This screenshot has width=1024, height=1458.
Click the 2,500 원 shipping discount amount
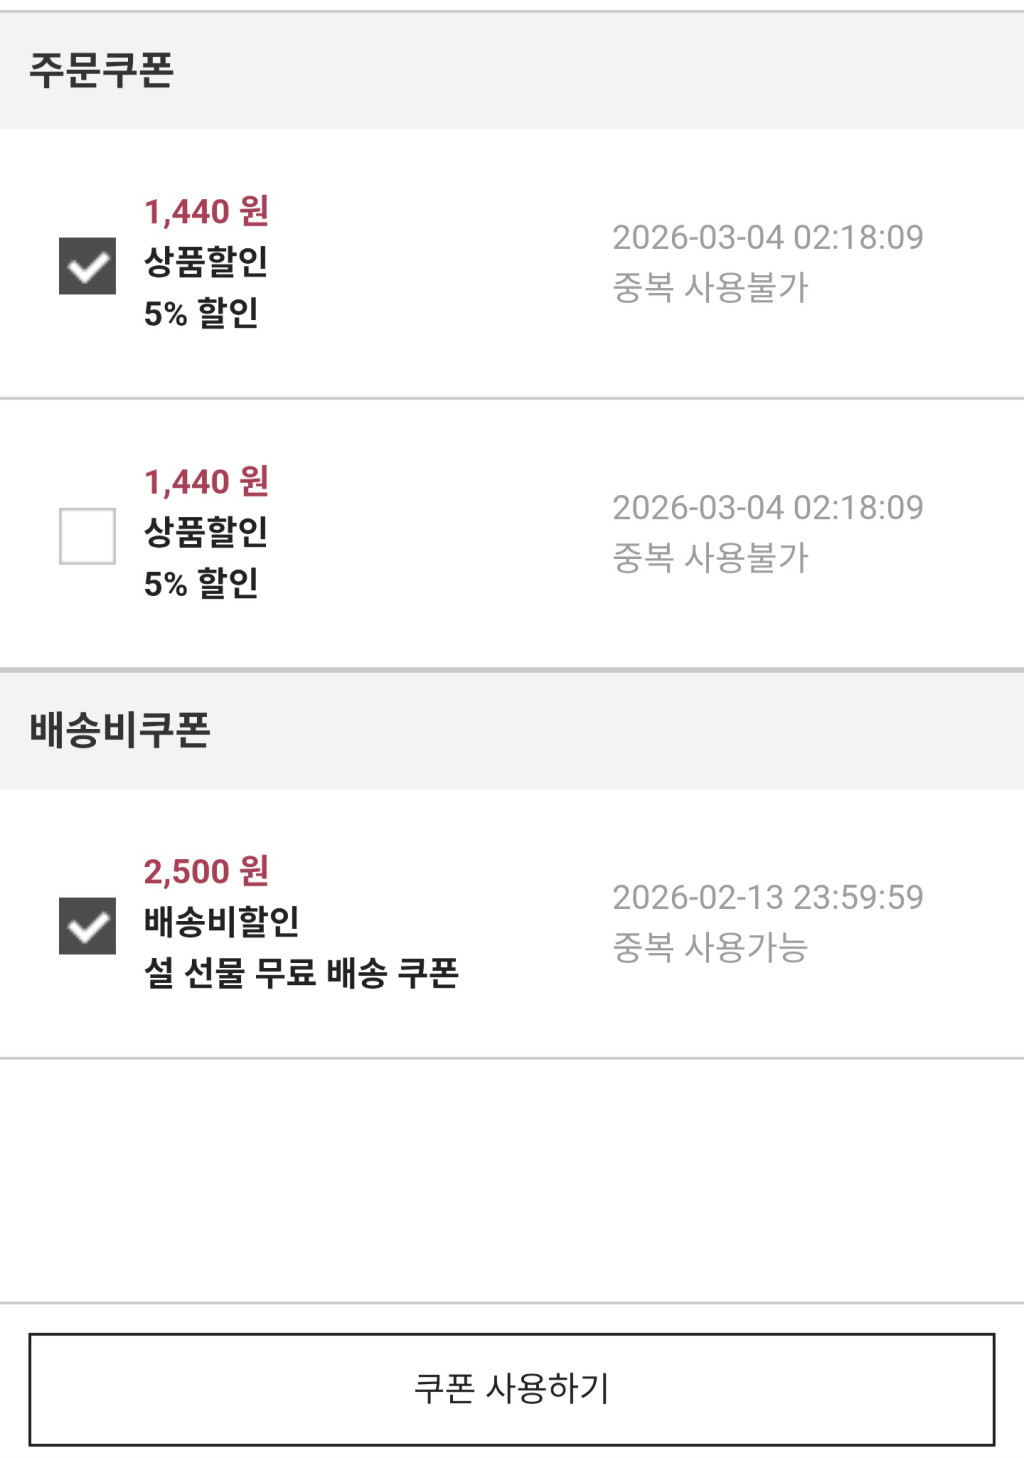pyautogui.click(x=206, y=871)
